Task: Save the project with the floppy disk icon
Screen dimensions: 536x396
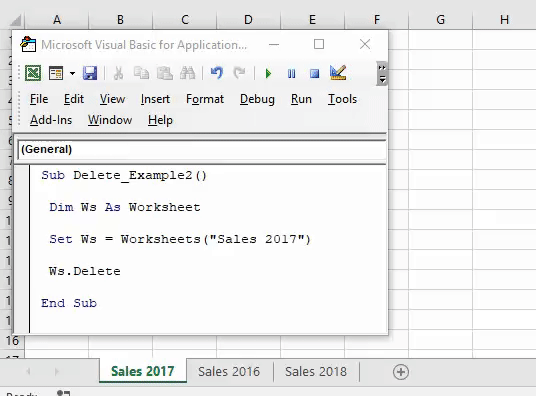Action: coord(90,73)
